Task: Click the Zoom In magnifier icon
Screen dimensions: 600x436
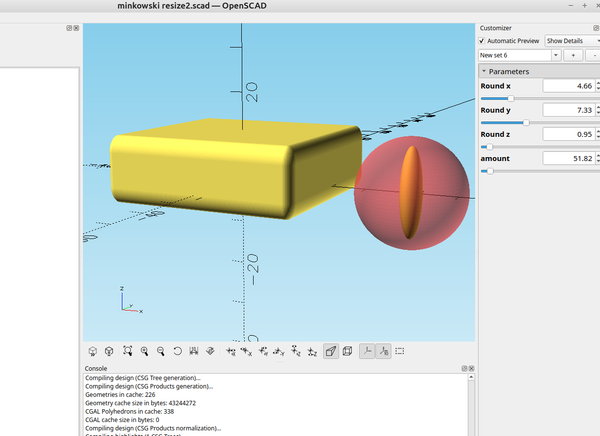Action: [144, 351]
